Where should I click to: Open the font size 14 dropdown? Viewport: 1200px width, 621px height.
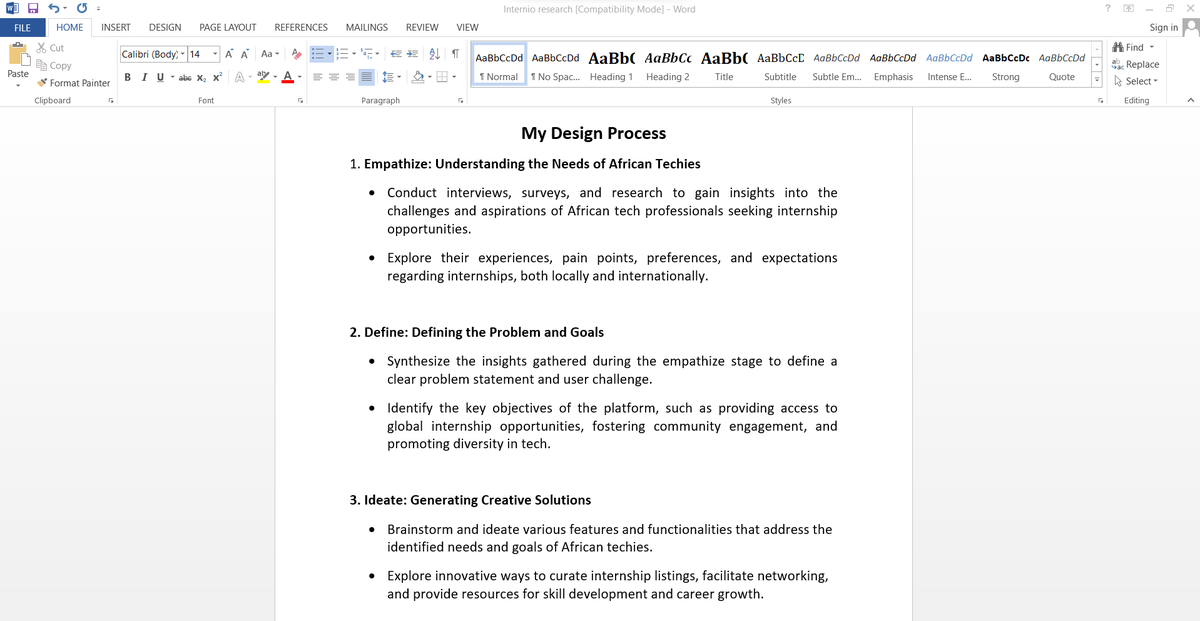216,53
